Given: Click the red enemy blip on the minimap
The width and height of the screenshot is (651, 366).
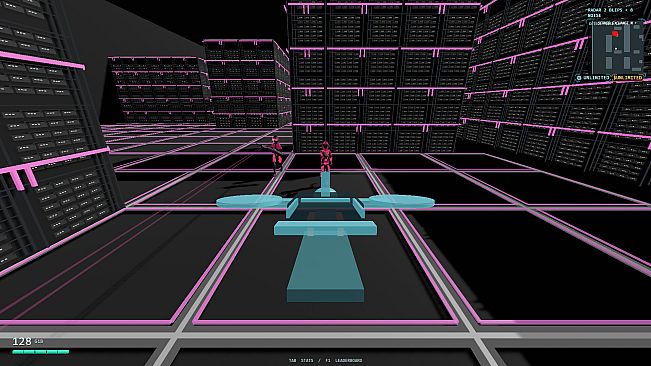Looking at the screenshot, I should (615, 33).
